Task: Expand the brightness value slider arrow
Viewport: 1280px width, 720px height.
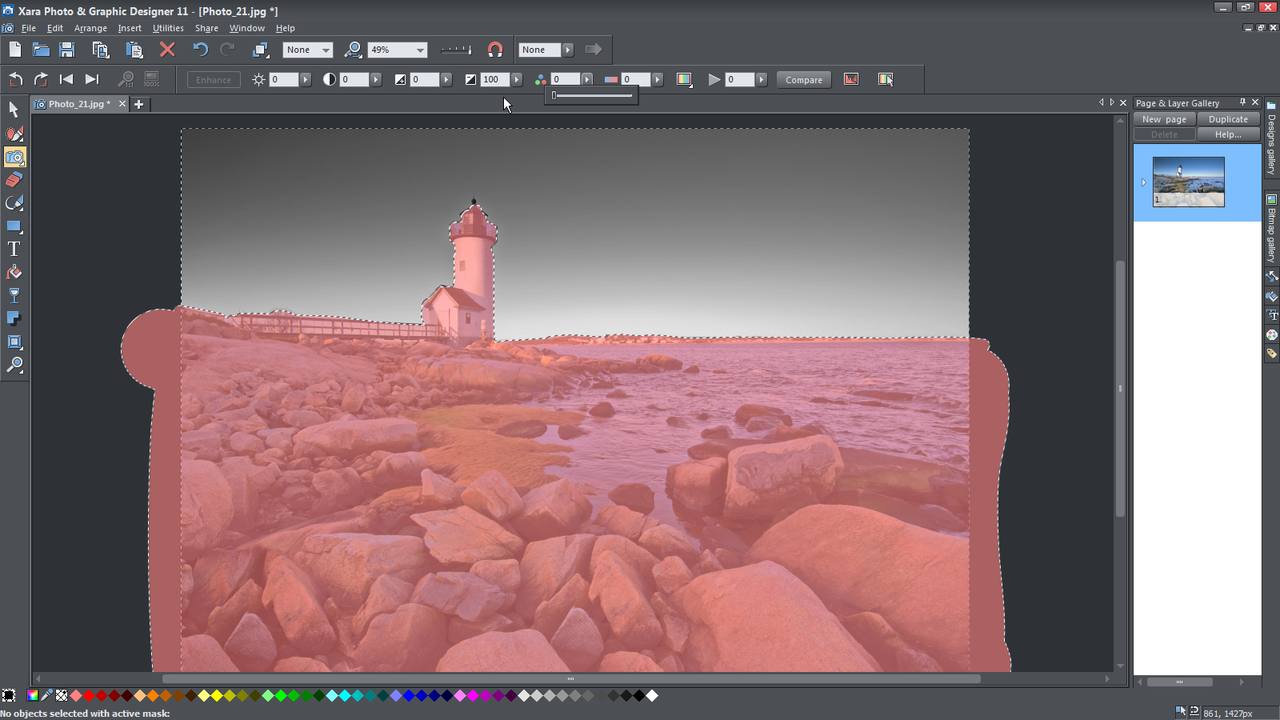Action: (x=305, y=79)
